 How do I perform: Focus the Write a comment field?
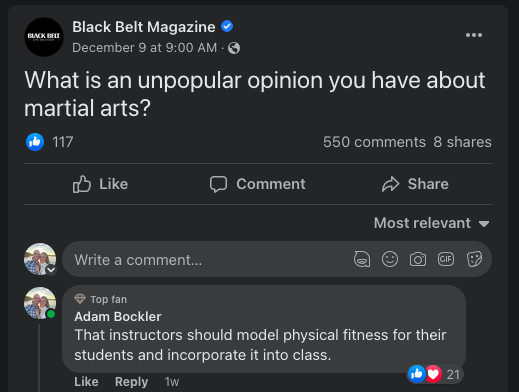click(x=207, y=259)
